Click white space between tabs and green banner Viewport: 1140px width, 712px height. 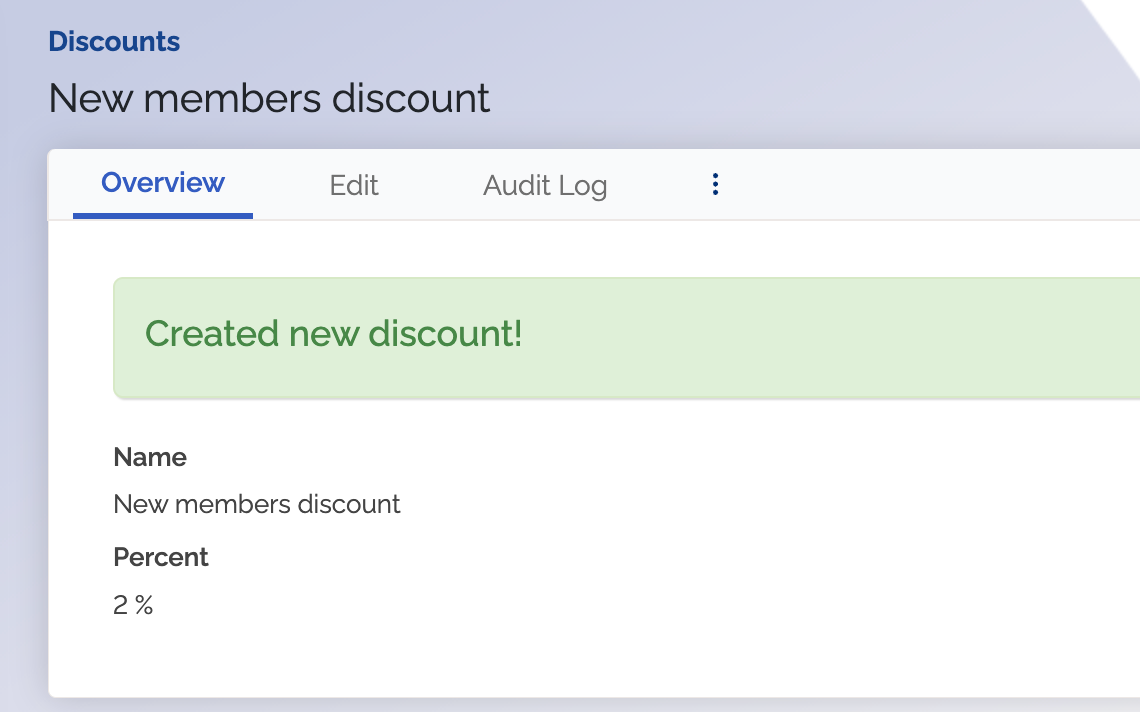(582, 249)
